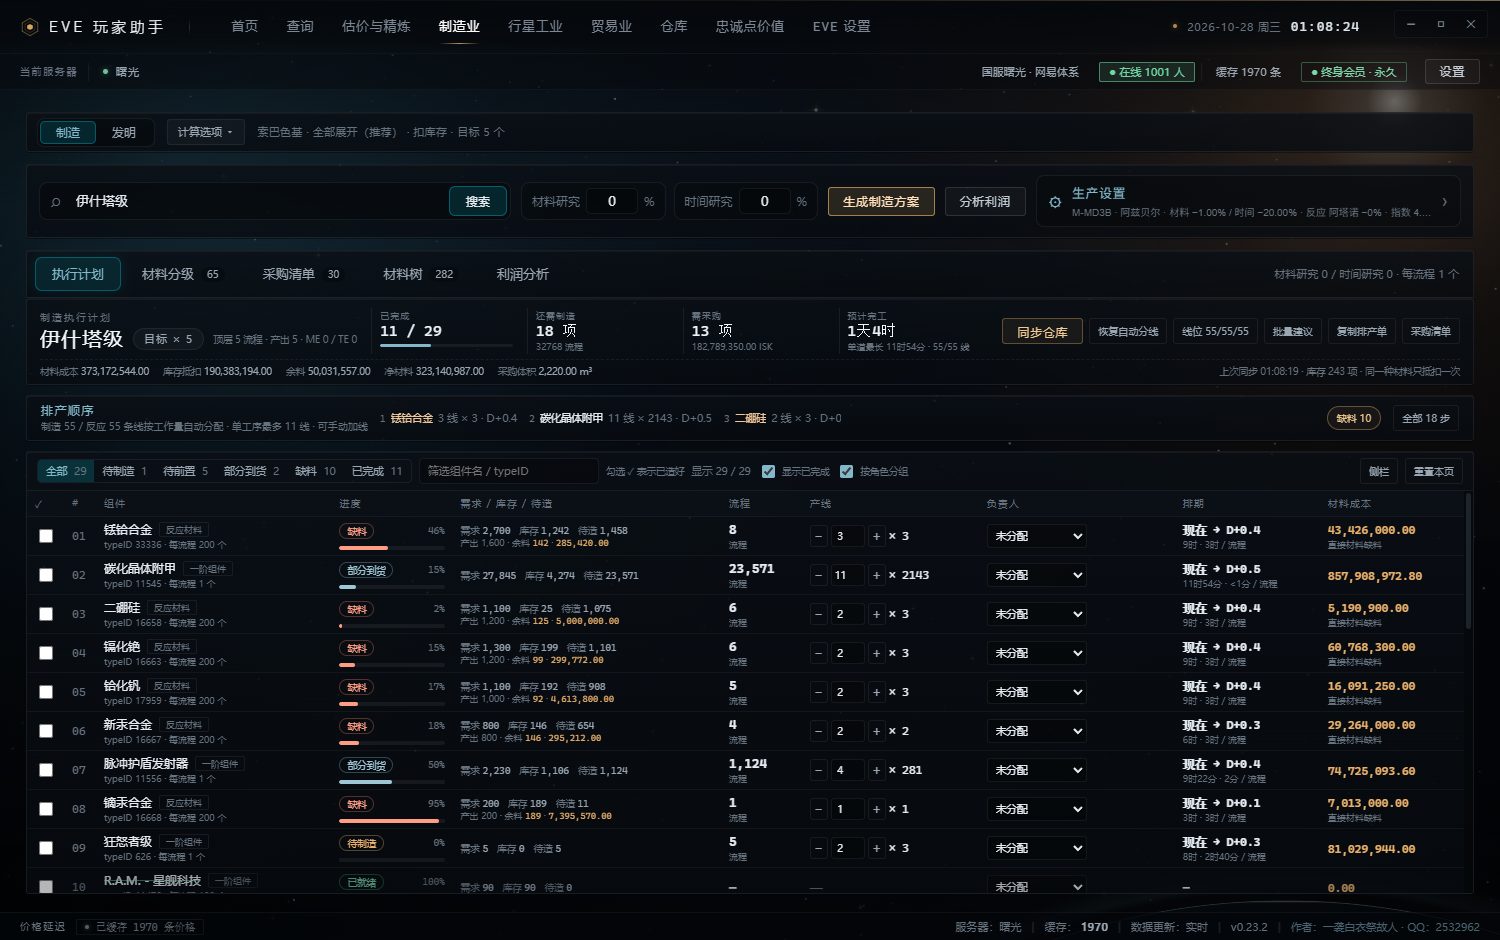Decrease production lines for 镝汞合金

[x=818, y=809]
